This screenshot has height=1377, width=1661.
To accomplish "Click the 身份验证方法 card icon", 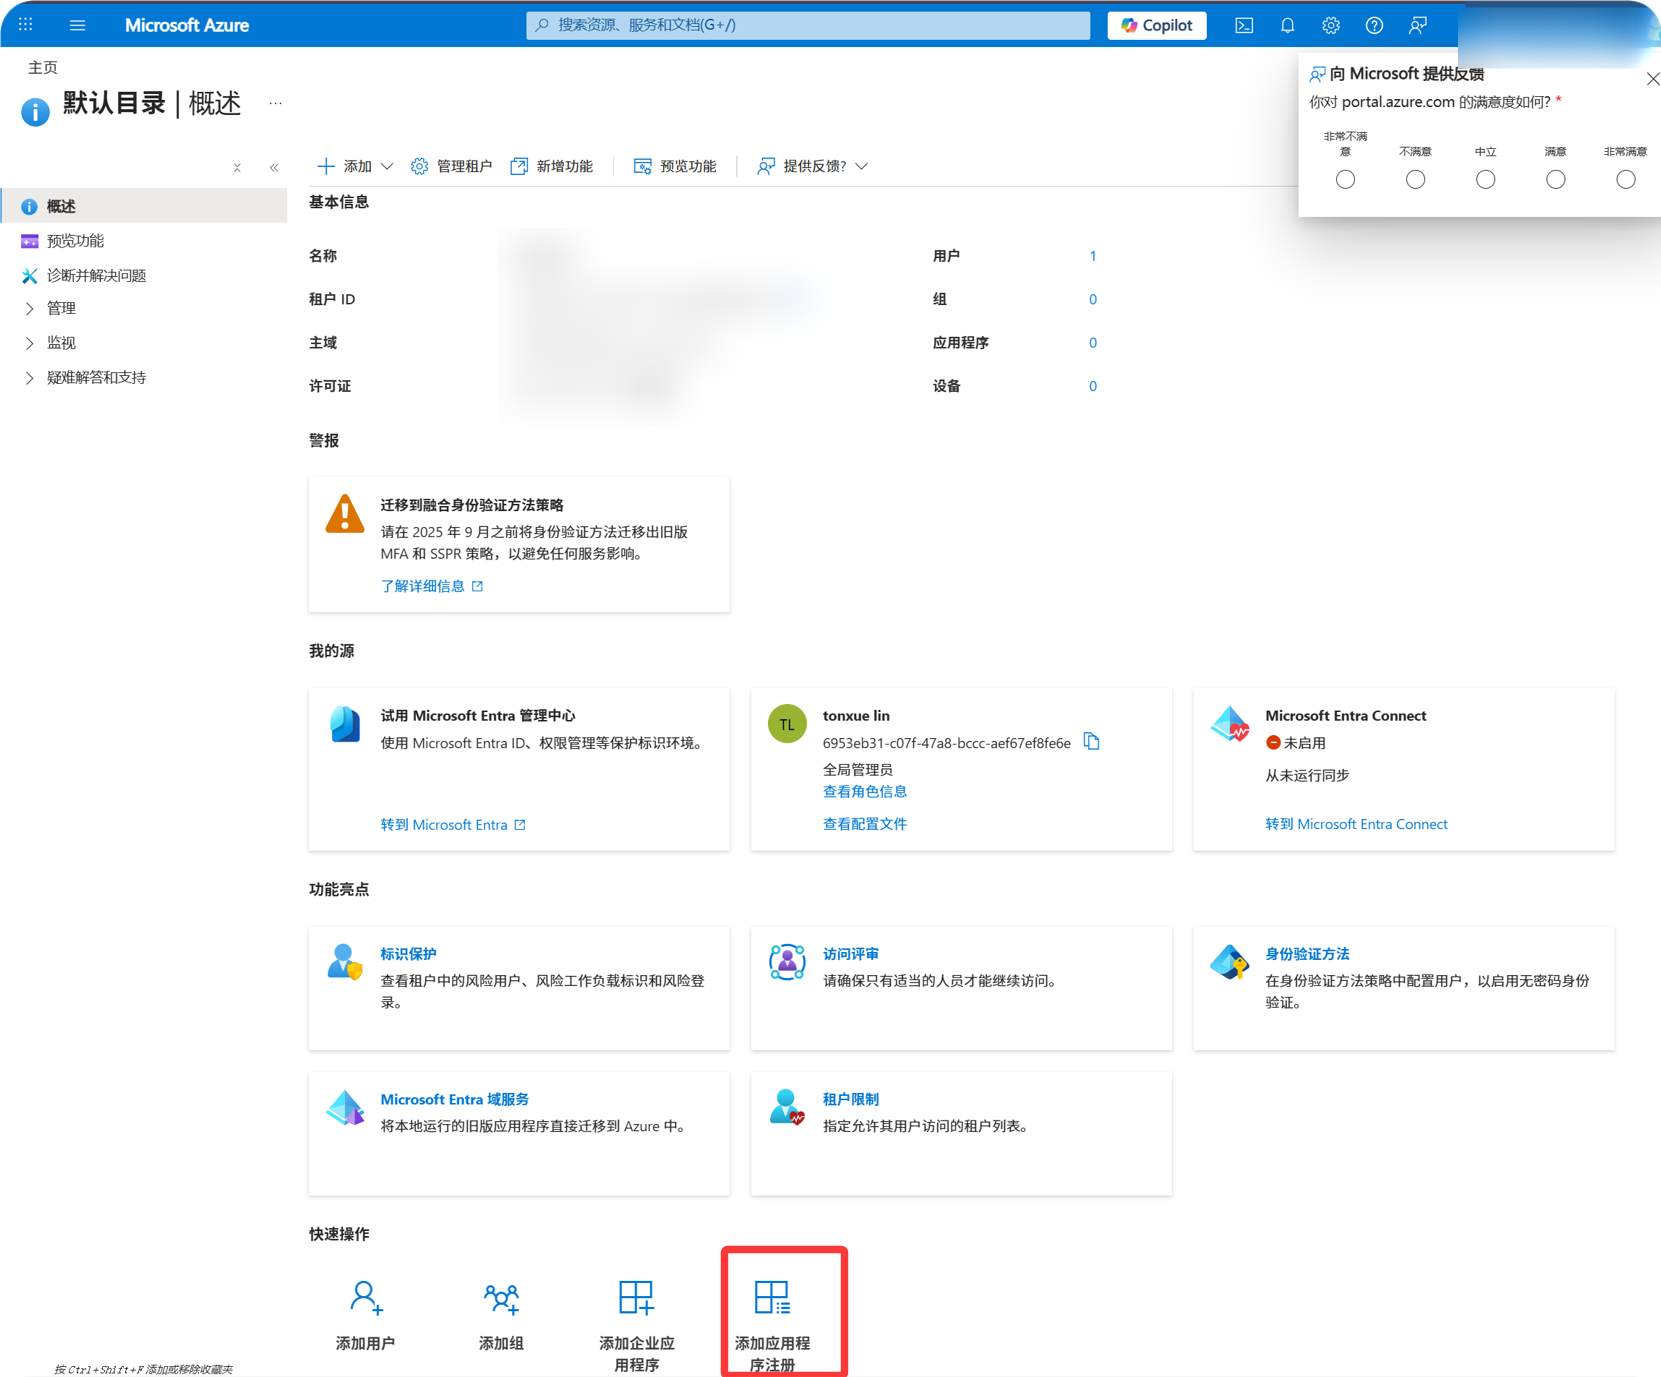I will [x=1230, y=962].
